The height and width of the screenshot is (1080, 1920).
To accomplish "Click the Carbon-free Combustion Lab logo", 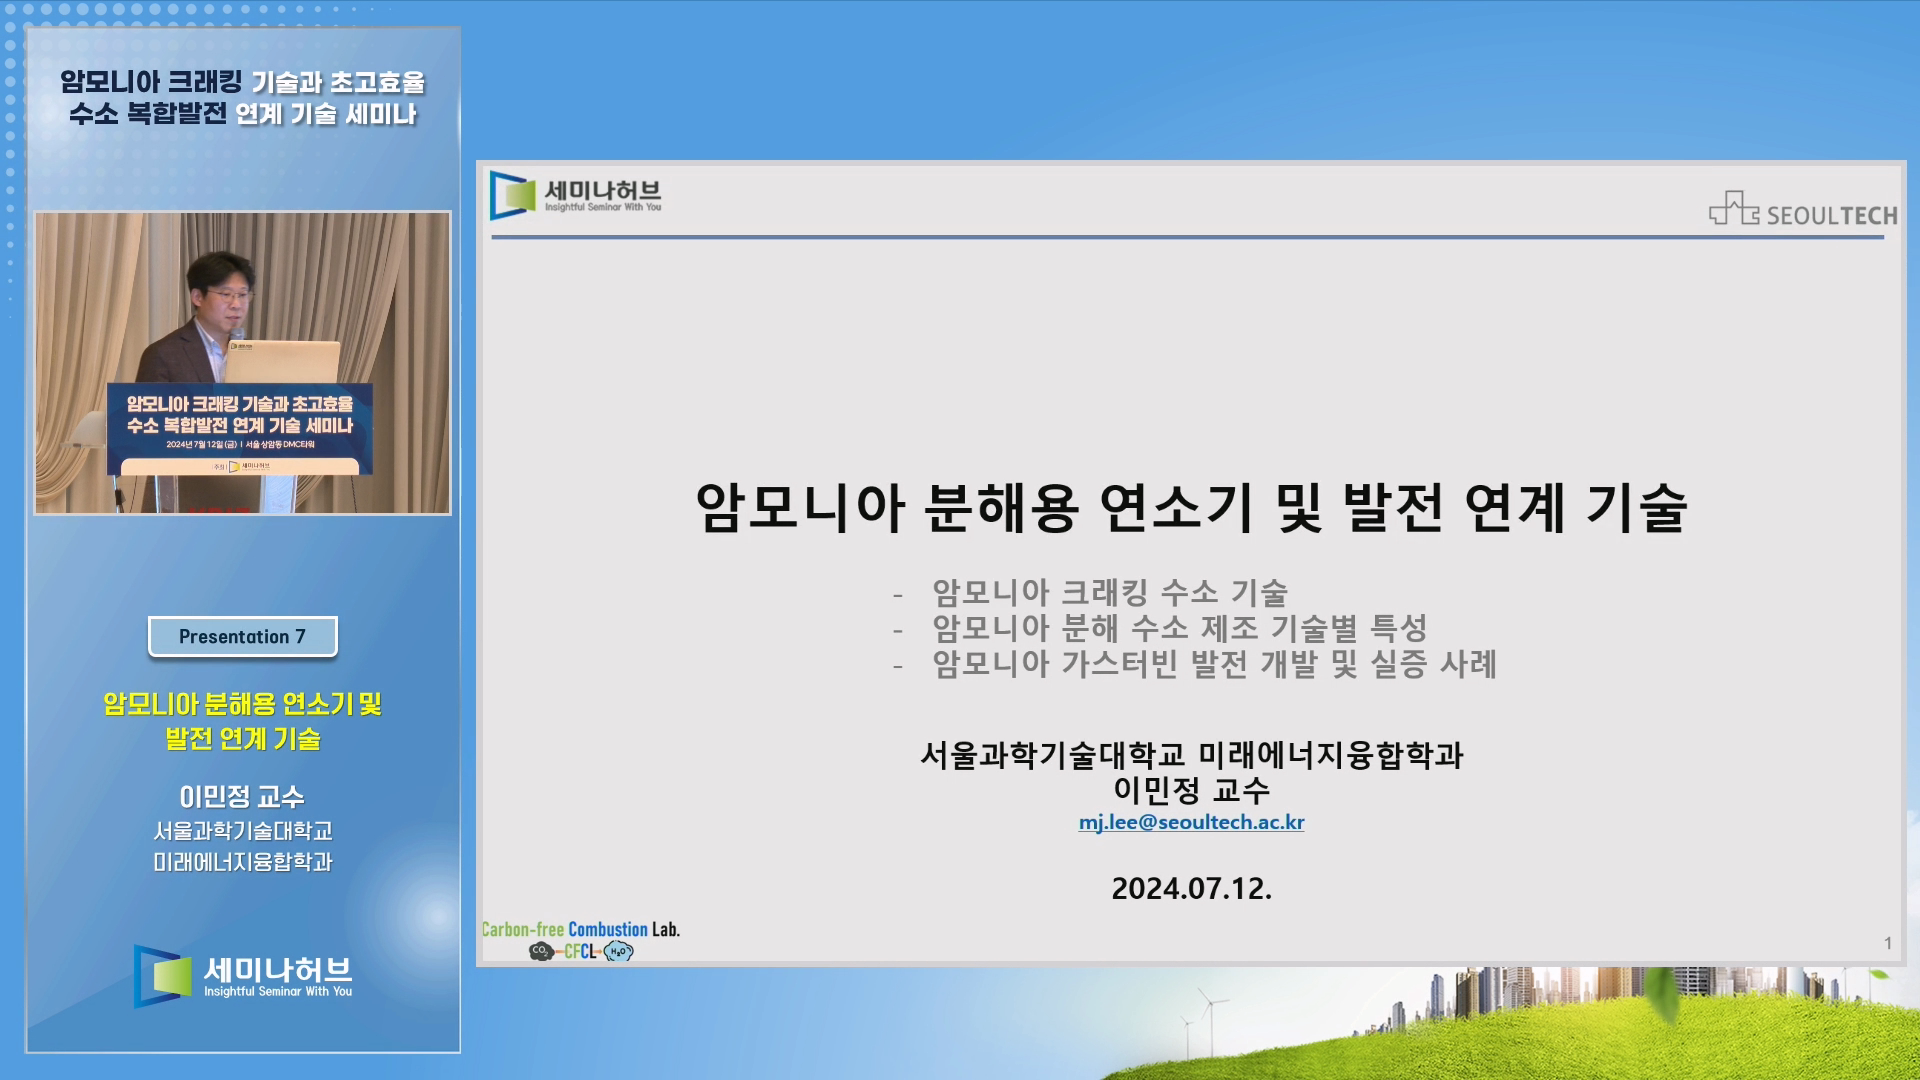I will click(x=581, y=941).
